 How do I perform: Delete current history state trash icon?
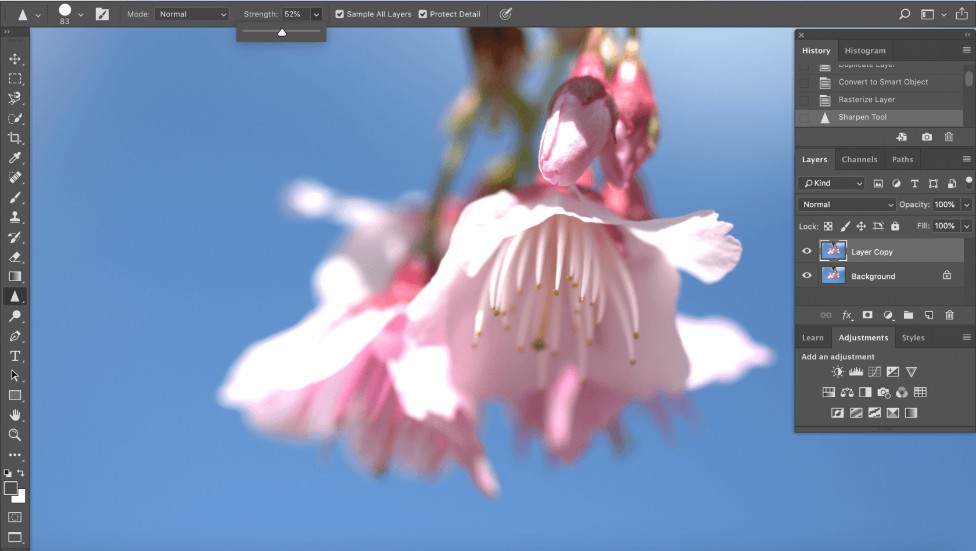949,137
